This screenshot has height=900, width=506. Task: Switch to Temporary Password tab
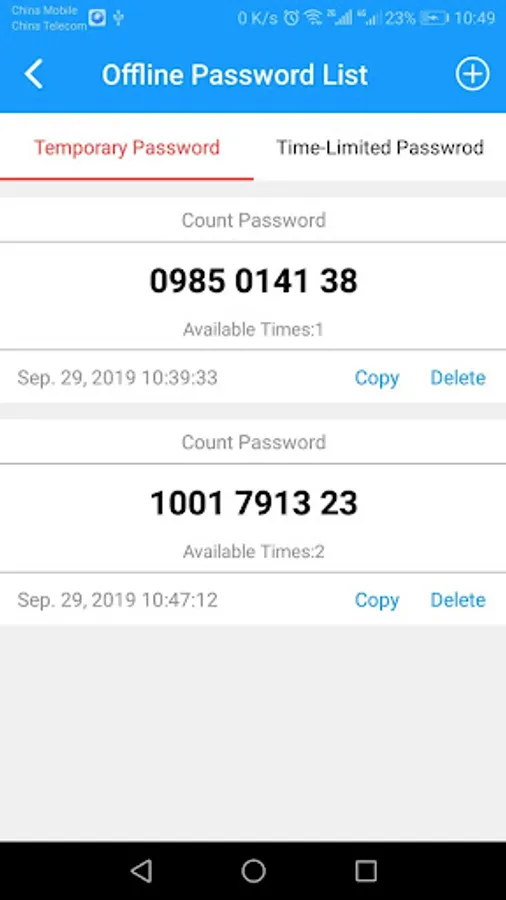point(127,148)
